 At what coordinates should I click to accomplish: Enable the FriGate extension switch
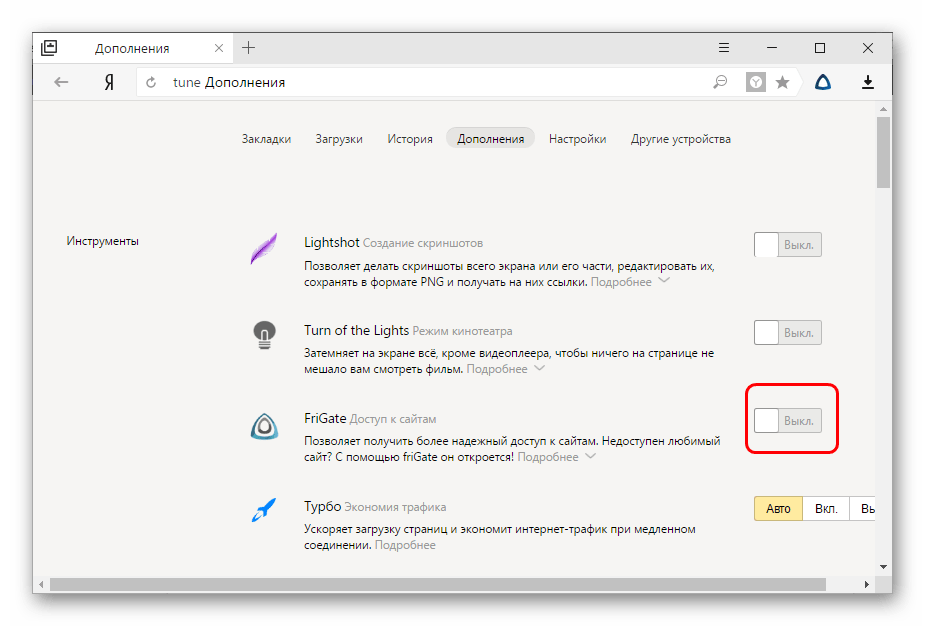tap(787, 421)
